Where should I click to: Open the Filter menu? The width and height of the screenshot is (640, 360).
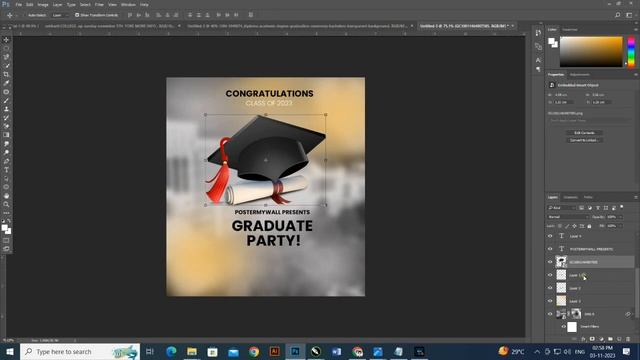99,4
